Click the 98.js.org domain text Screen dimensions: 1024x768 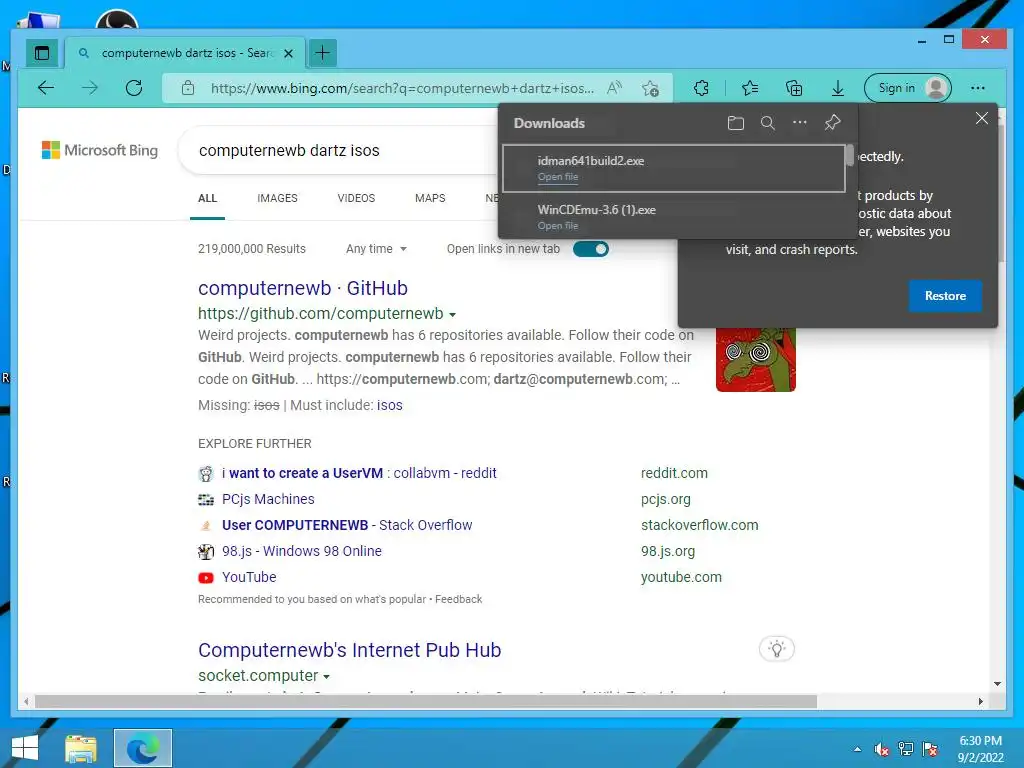pos(667,551)
